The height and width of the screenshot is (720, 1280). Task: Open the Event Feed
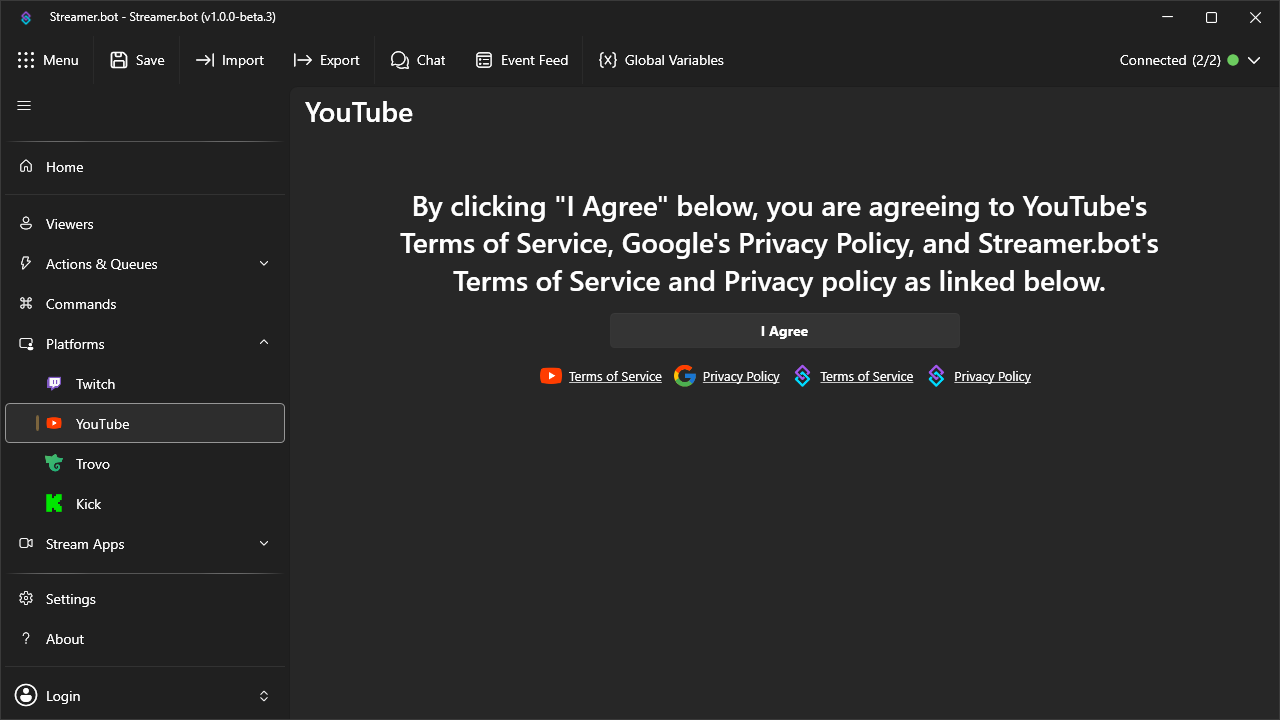point(522,60)
